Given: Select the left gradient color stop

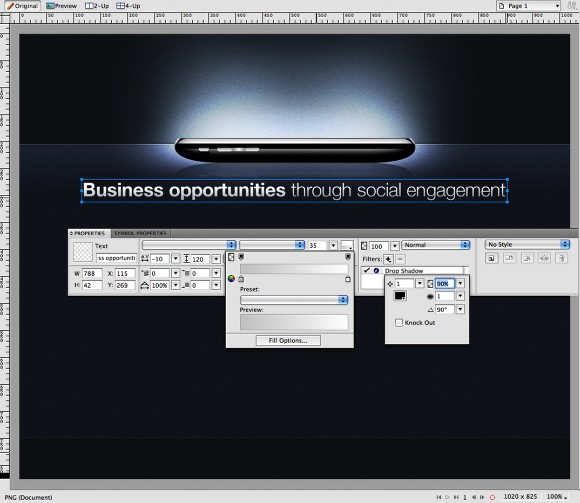Looking at the screenshot, I should tap(241, 279).
